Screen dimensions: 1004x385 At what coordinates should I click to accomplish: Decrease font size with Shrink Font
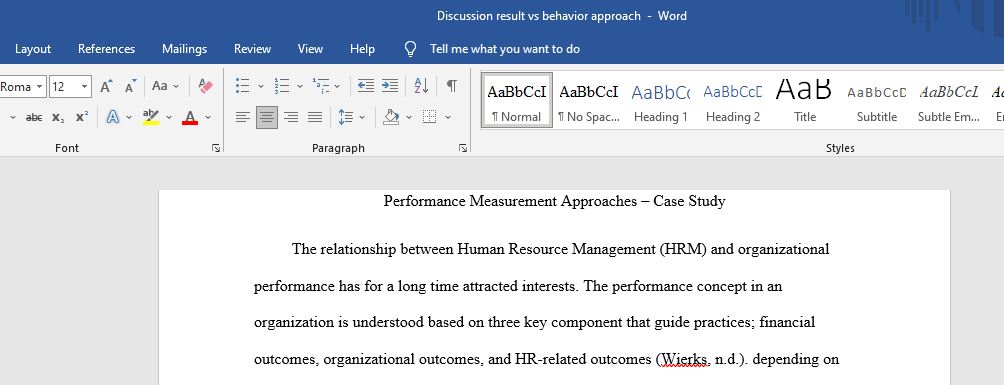point(131,86)
